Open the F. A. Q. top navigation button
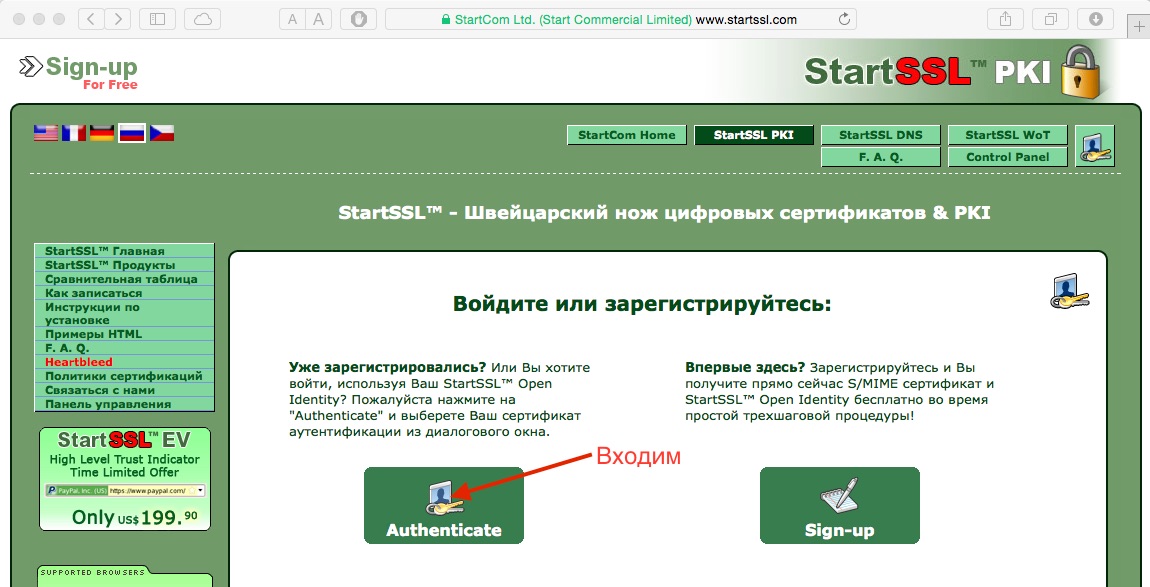 880,157
